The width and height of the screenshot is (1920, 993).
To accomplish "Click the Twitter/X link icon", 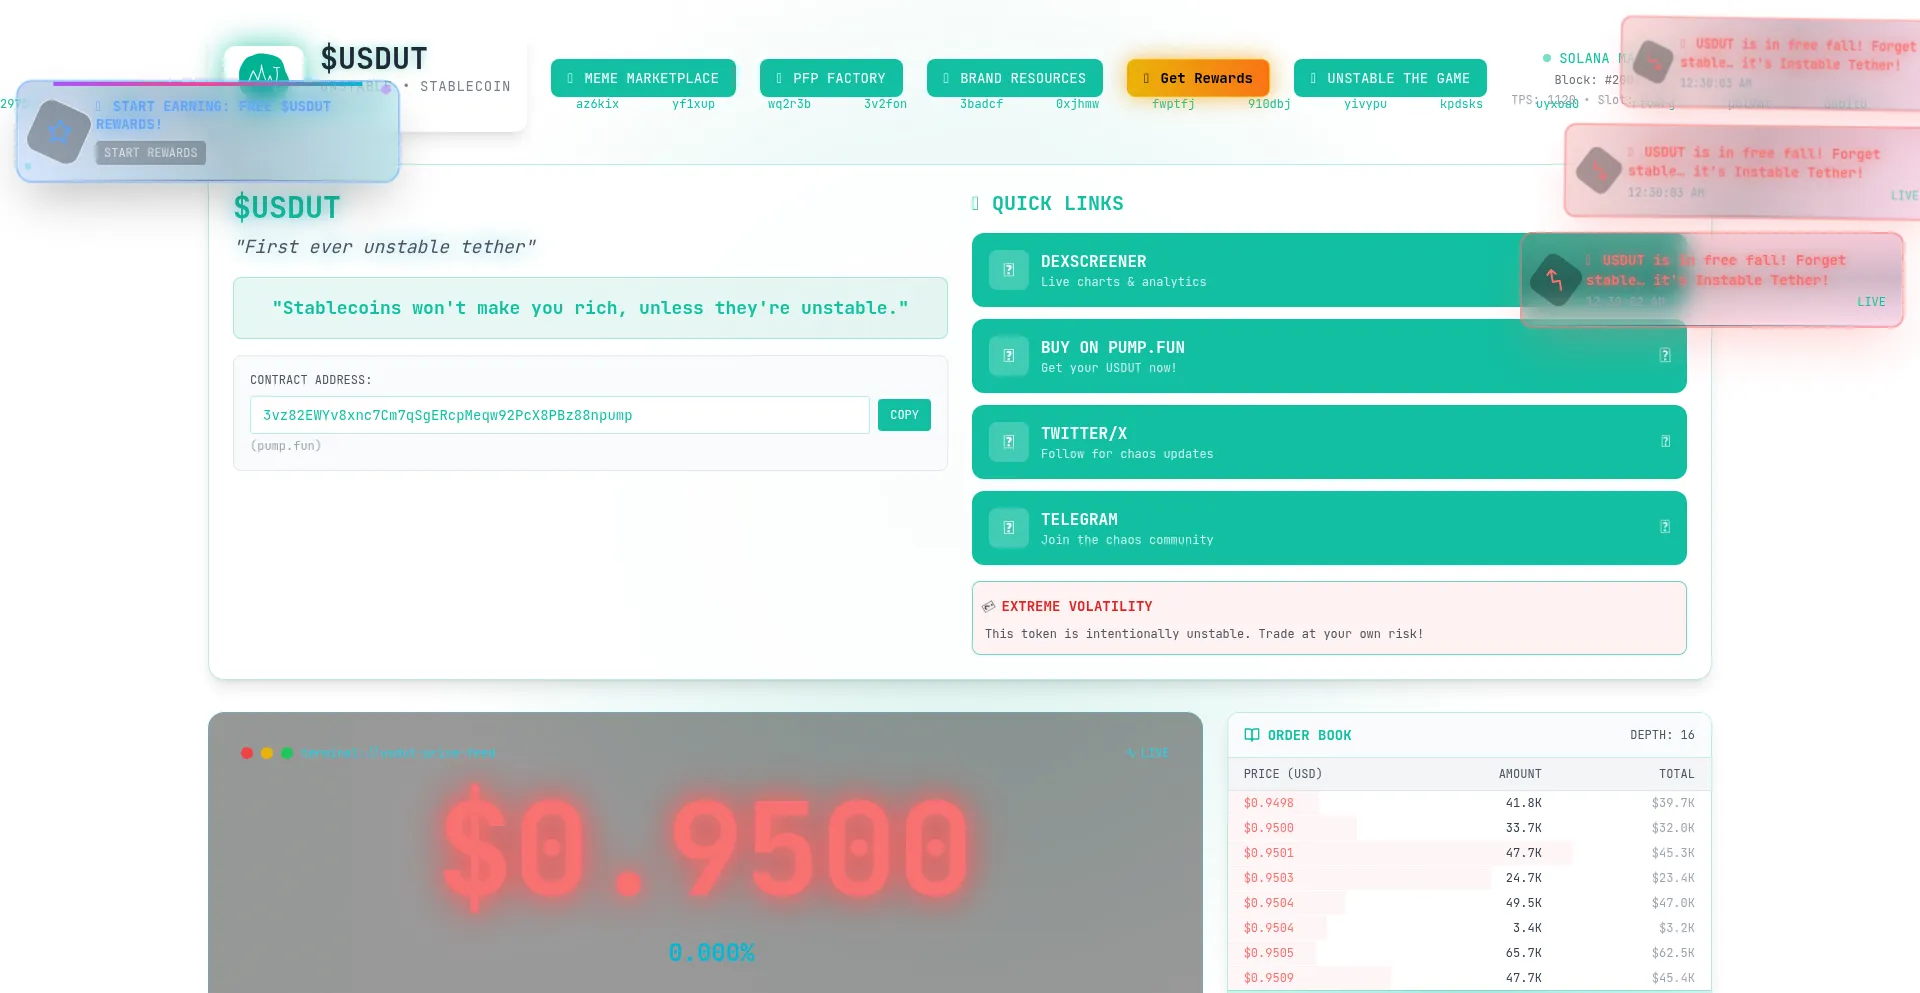I will tap(1008, 442).
